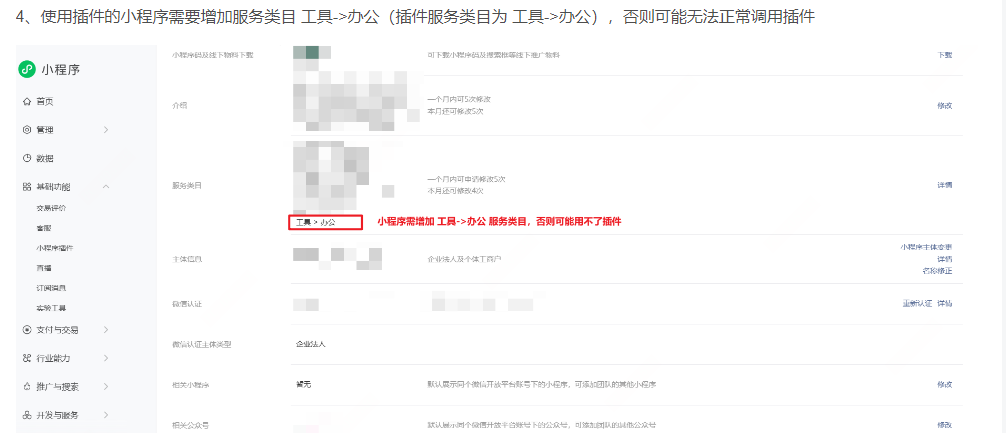Expand the 支付与交易 menu chevron
1006x433 pixels.
click(x=106, y=330)
